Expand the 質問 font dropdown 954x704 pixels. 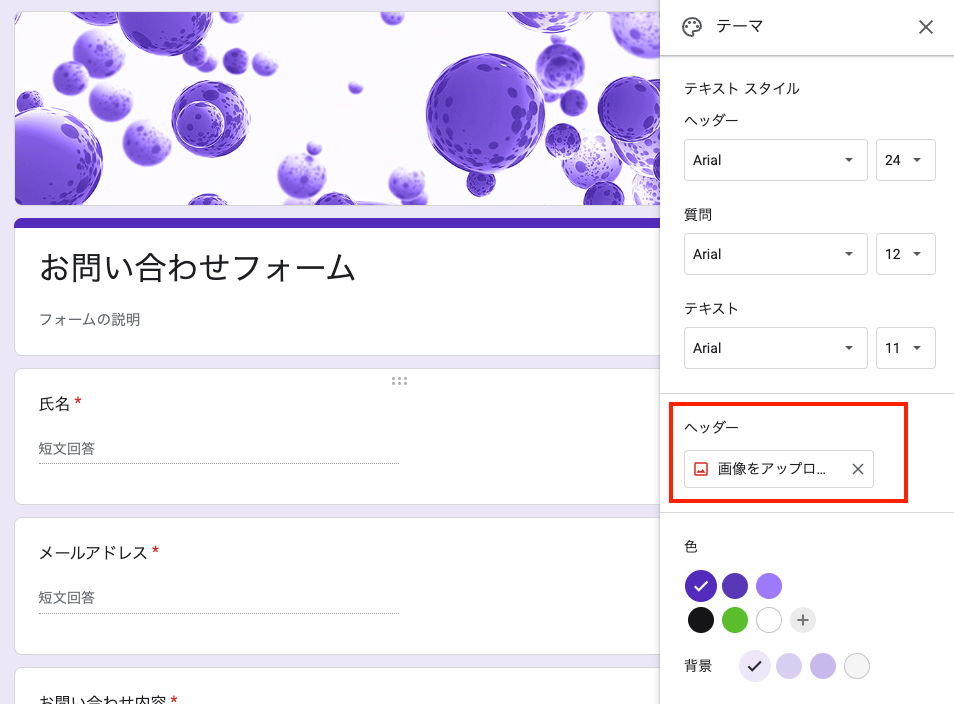coord(775,254)
